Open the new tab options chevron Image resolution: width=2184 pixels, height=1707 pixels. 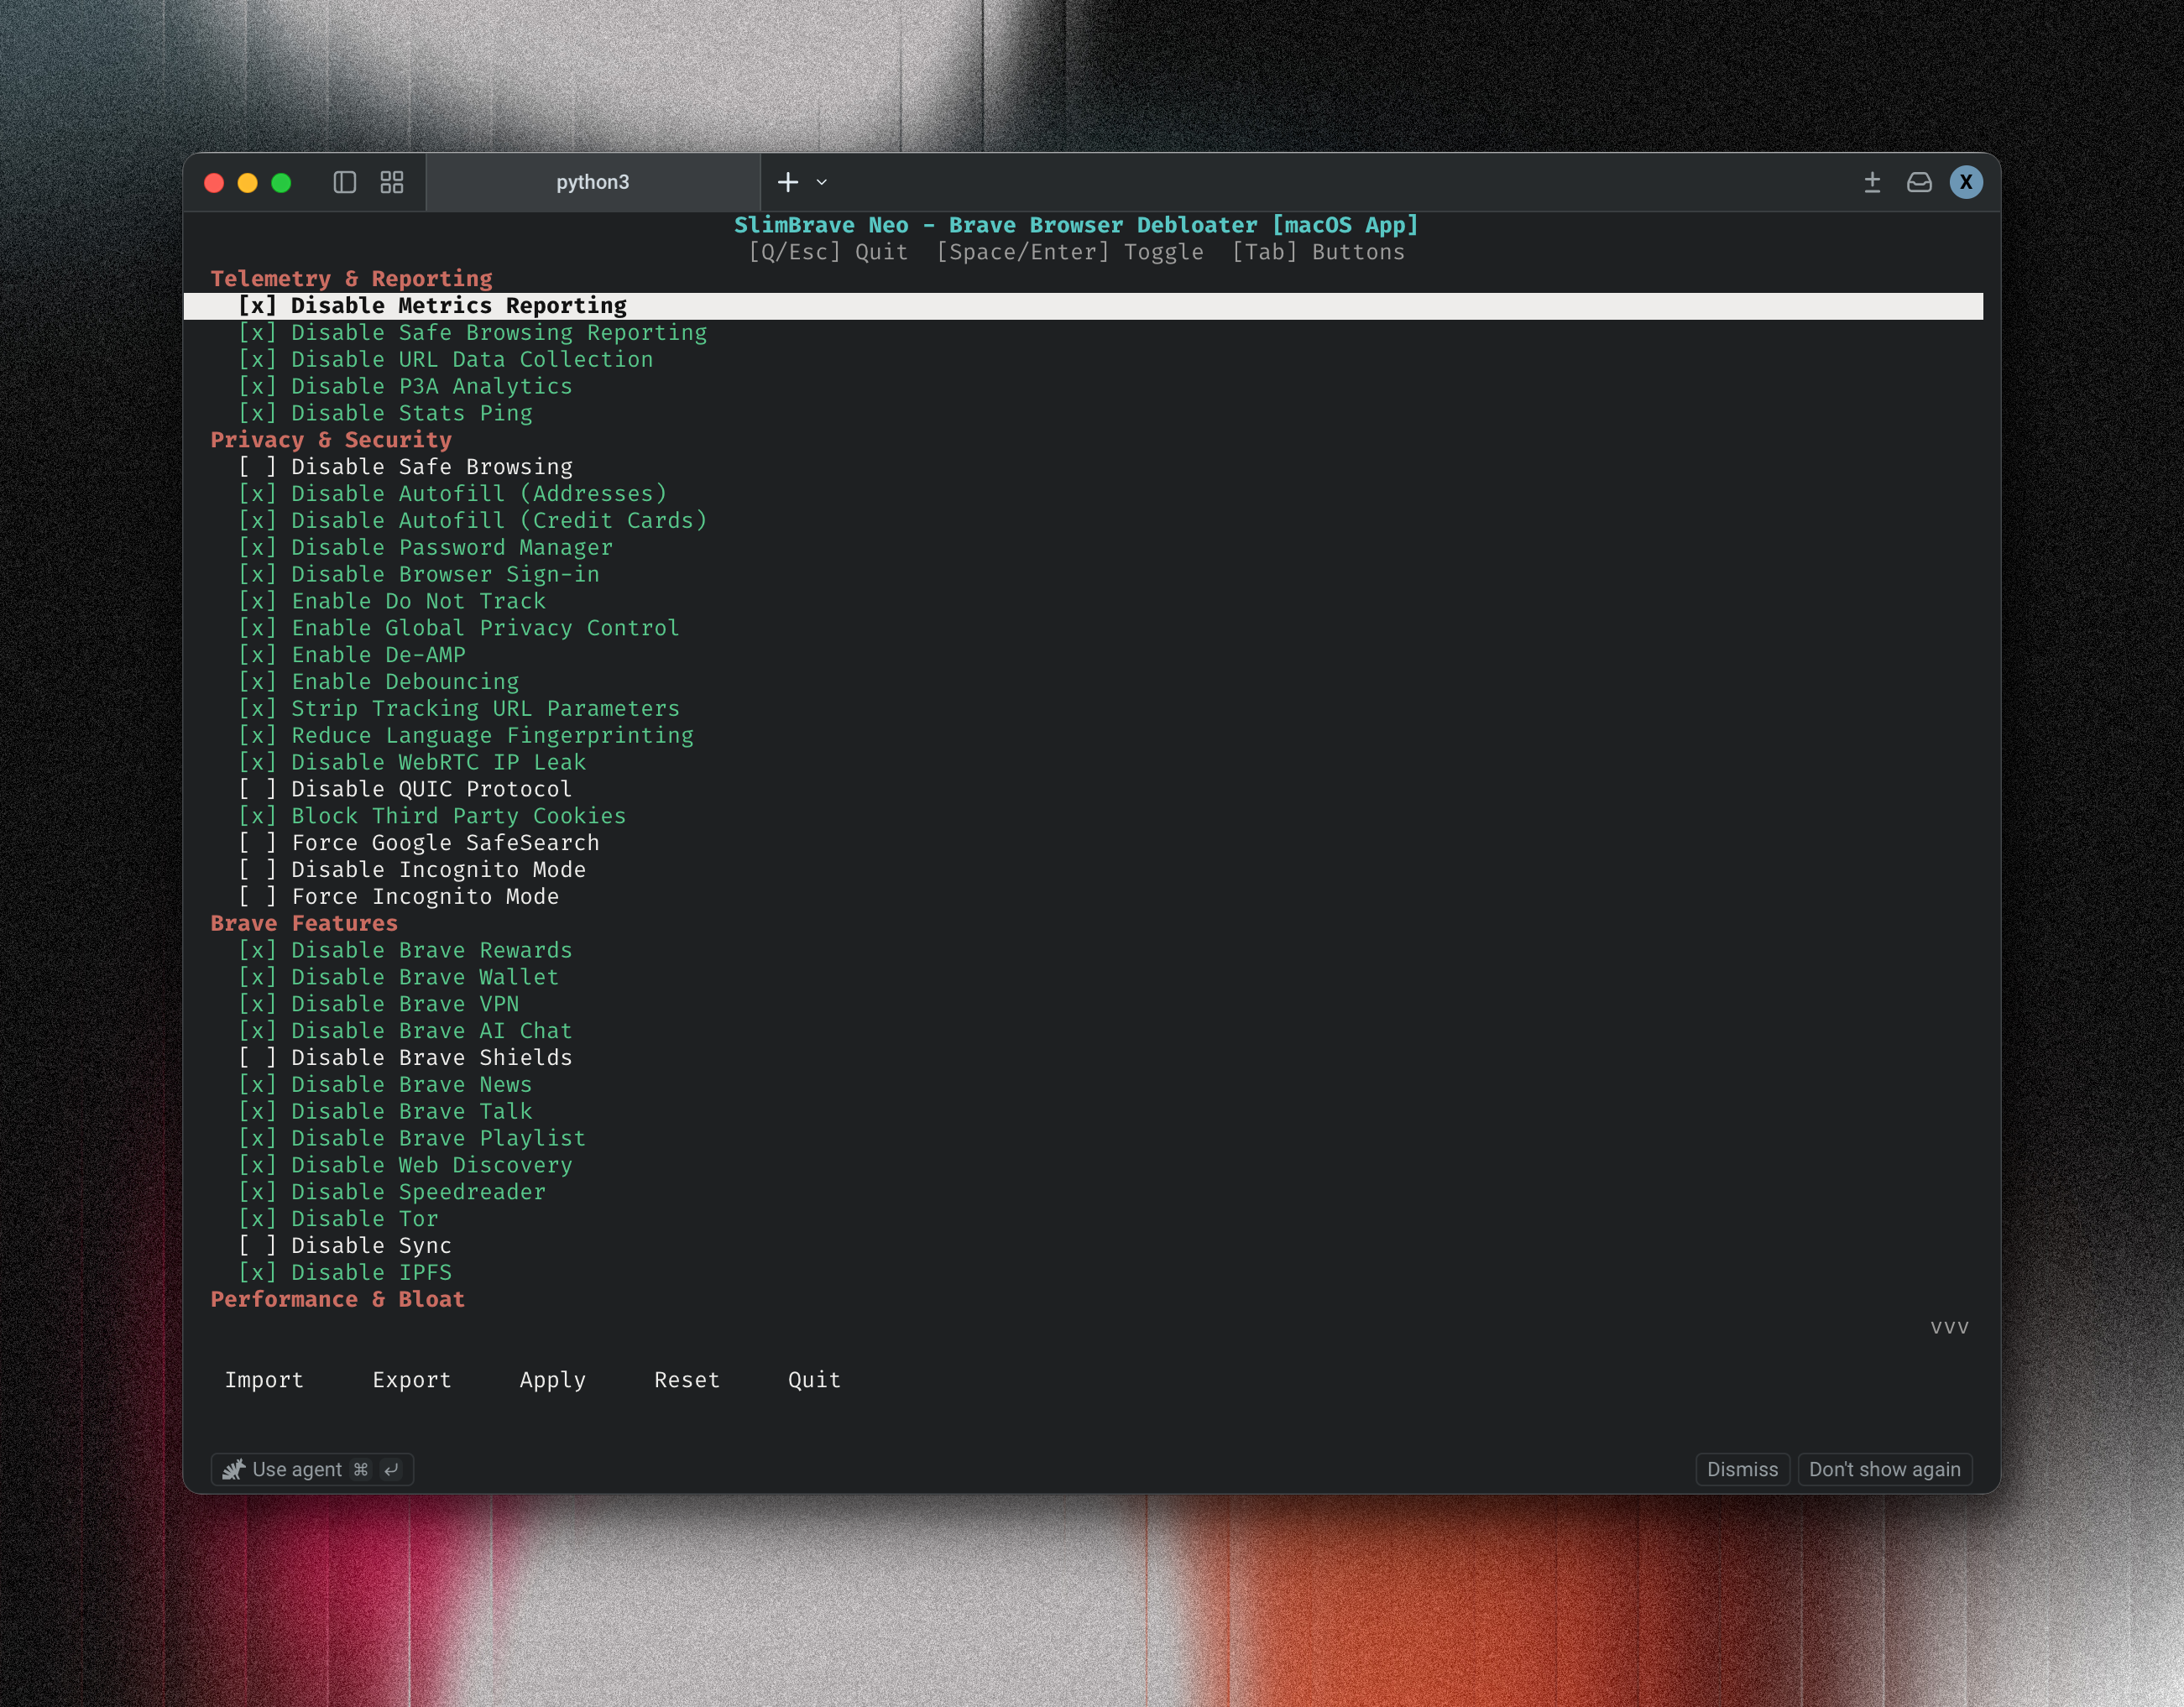point(822,182)
